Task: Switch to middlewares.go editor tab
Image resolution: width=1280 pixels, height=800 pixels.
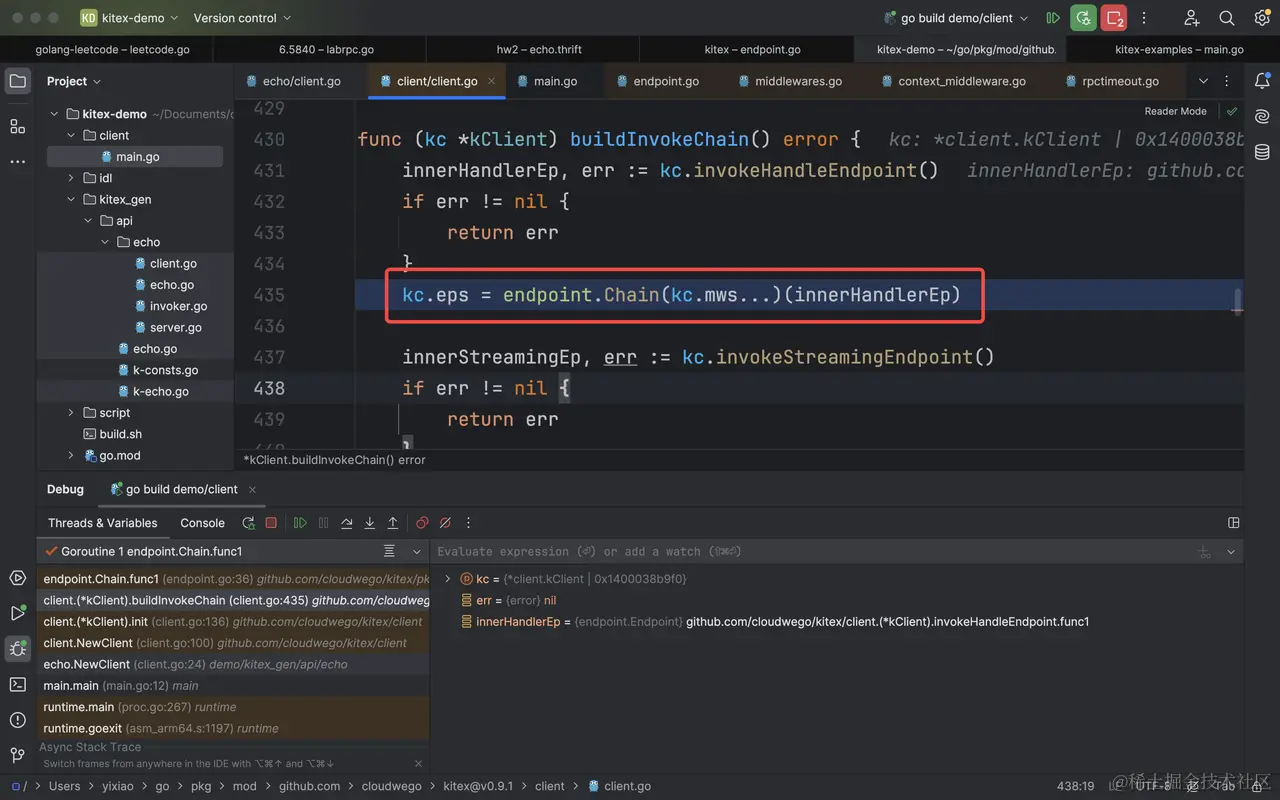Action: point(790,81)
